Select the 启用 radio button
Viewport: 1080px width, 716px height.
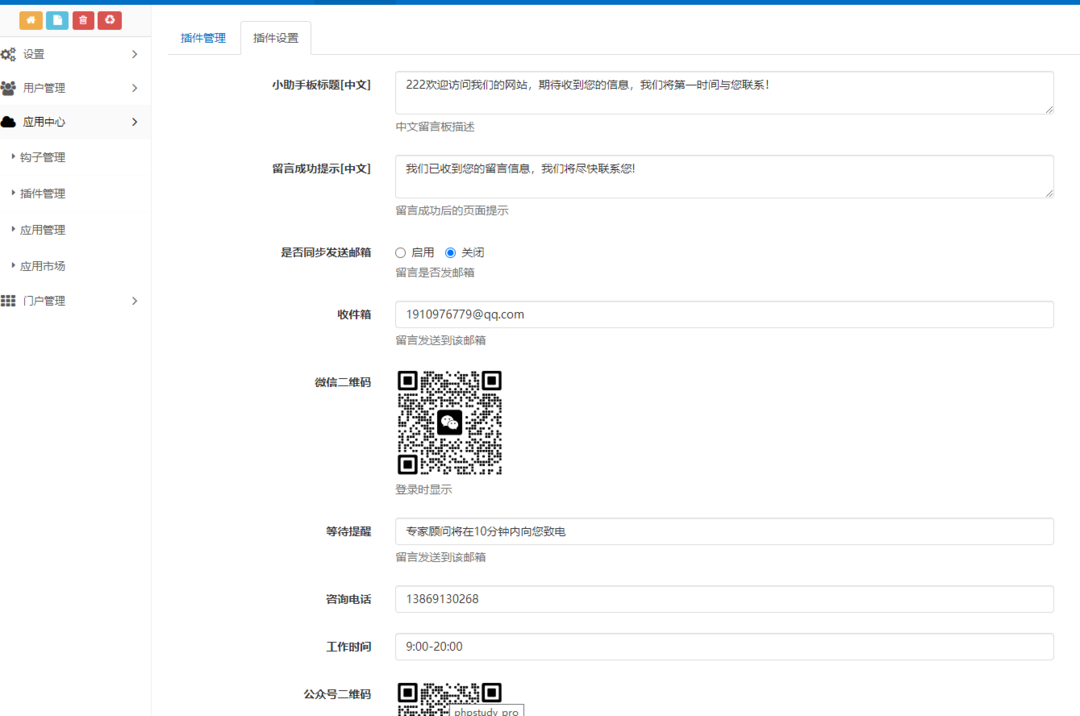(400, 253)
